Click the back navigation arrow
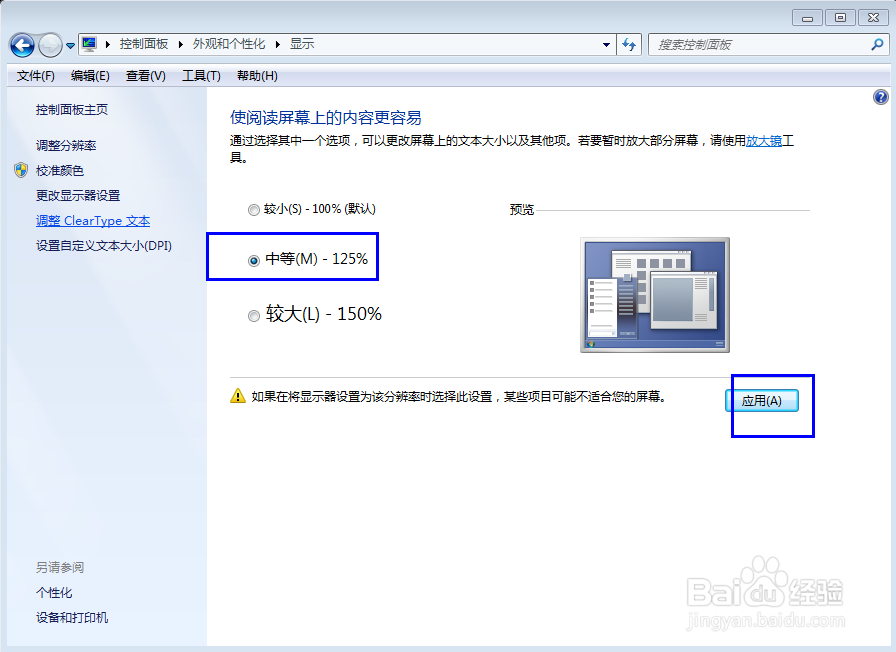Viewport: 896px width, 652px height. click(x=22, y=44)
